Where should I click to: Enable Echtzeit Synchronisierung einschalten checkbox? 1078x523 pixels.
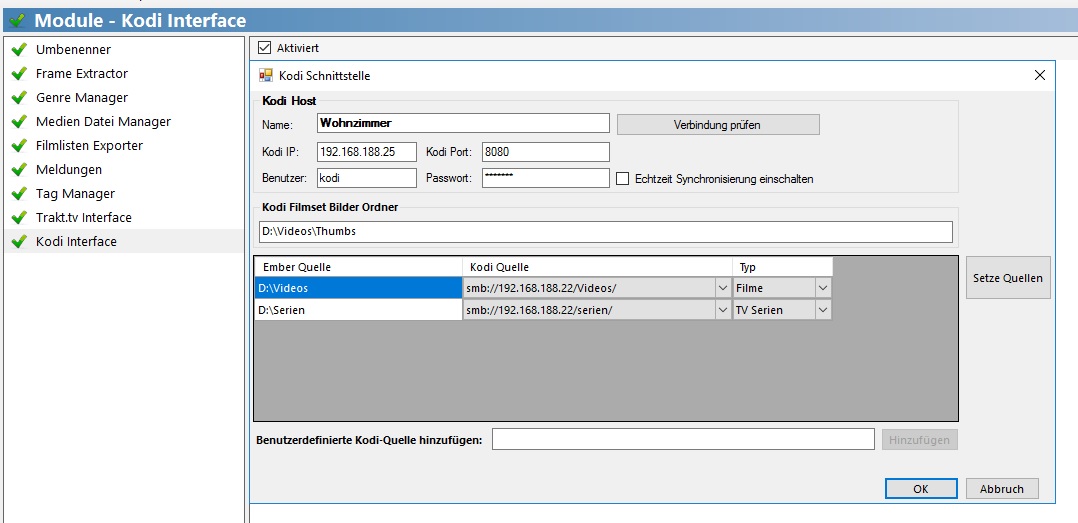coord(622,179)
